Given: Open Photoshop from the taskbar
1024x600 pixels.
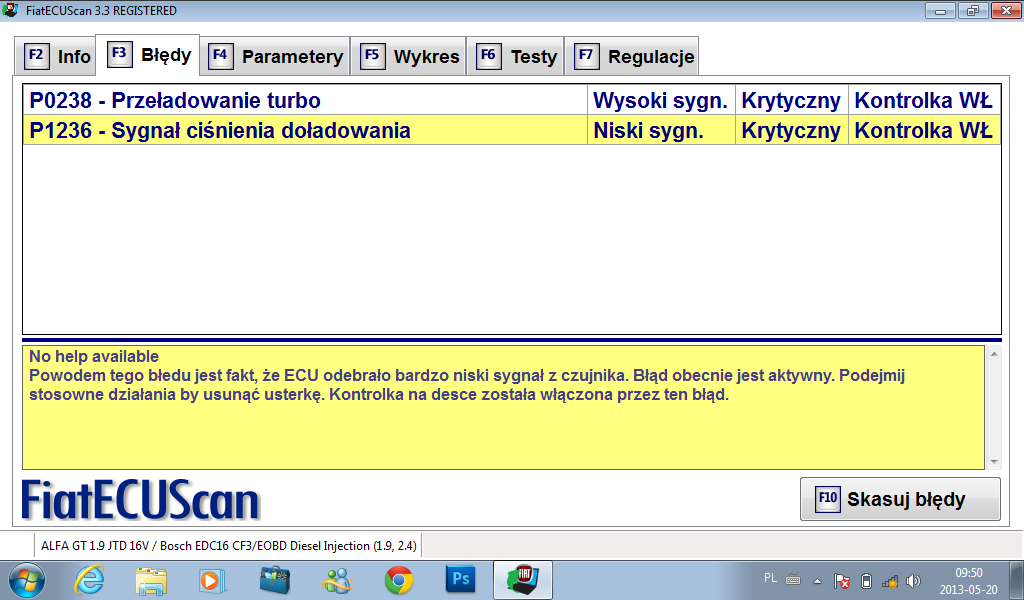Looking at the screenshot, I should 460,579.
